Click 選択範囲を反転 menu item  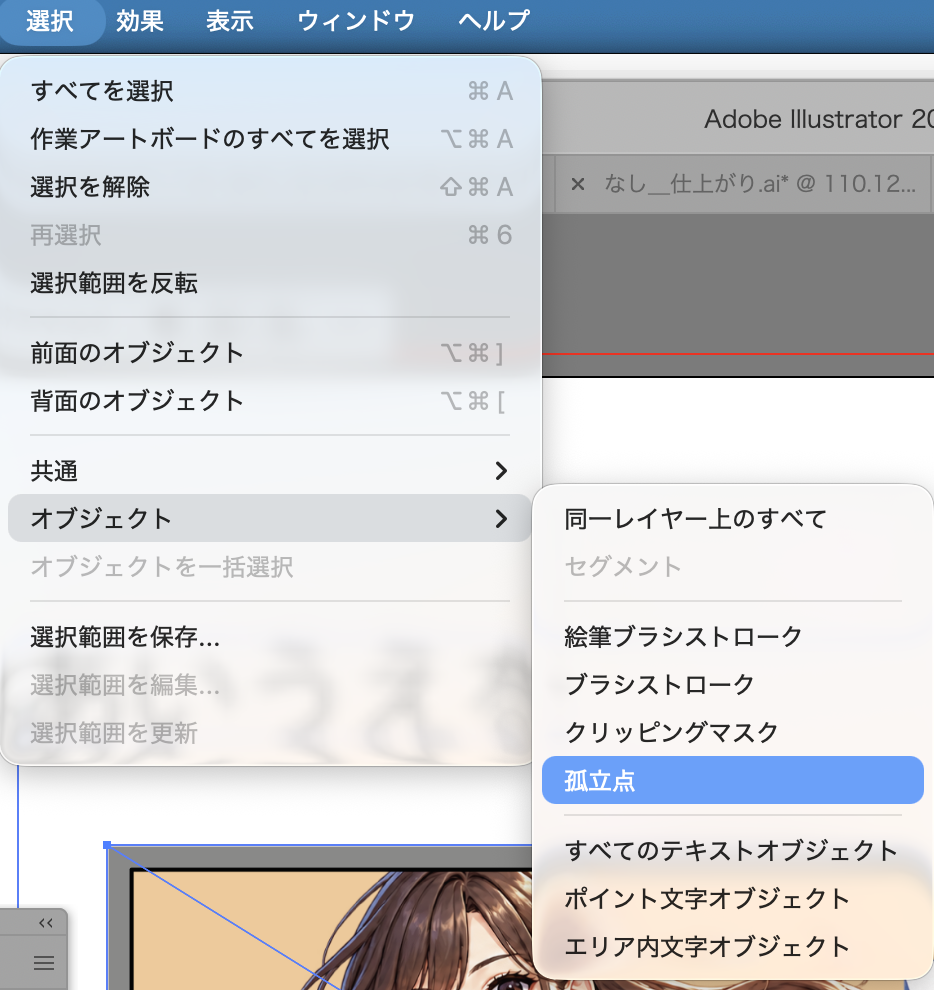point(270,283)
